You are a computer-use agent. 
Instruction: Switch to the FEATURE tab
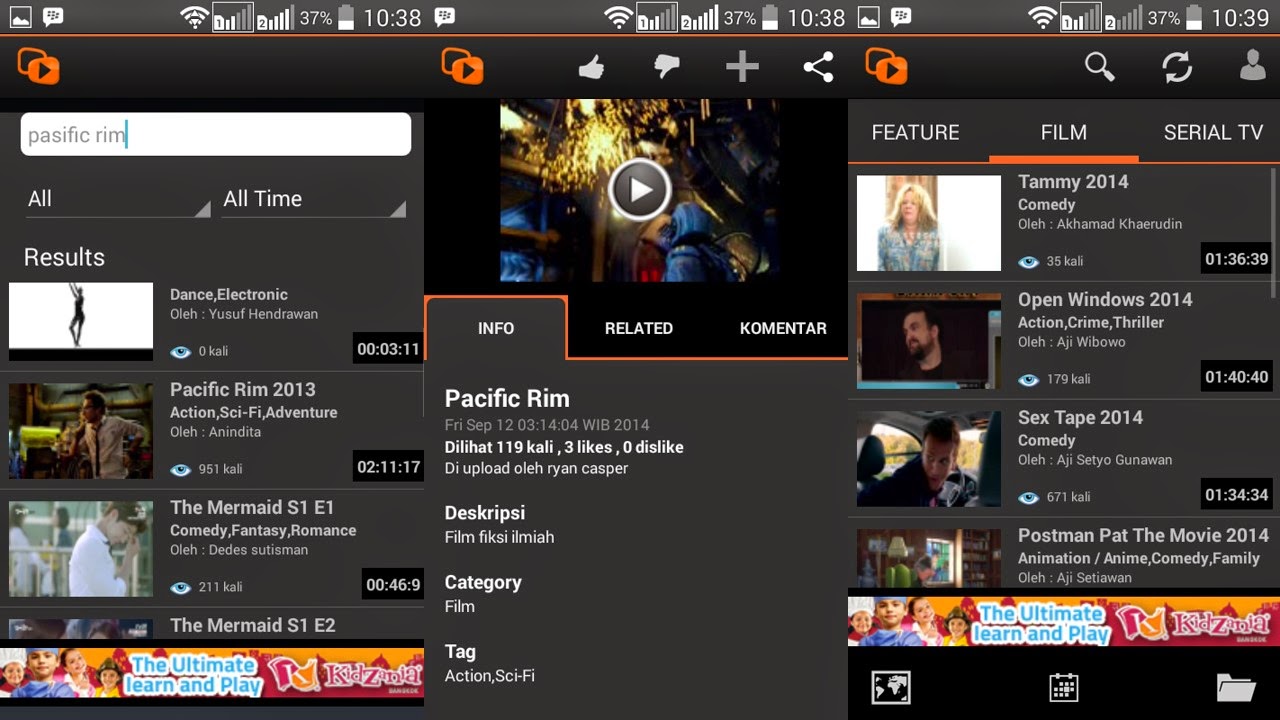click(915, 132)
